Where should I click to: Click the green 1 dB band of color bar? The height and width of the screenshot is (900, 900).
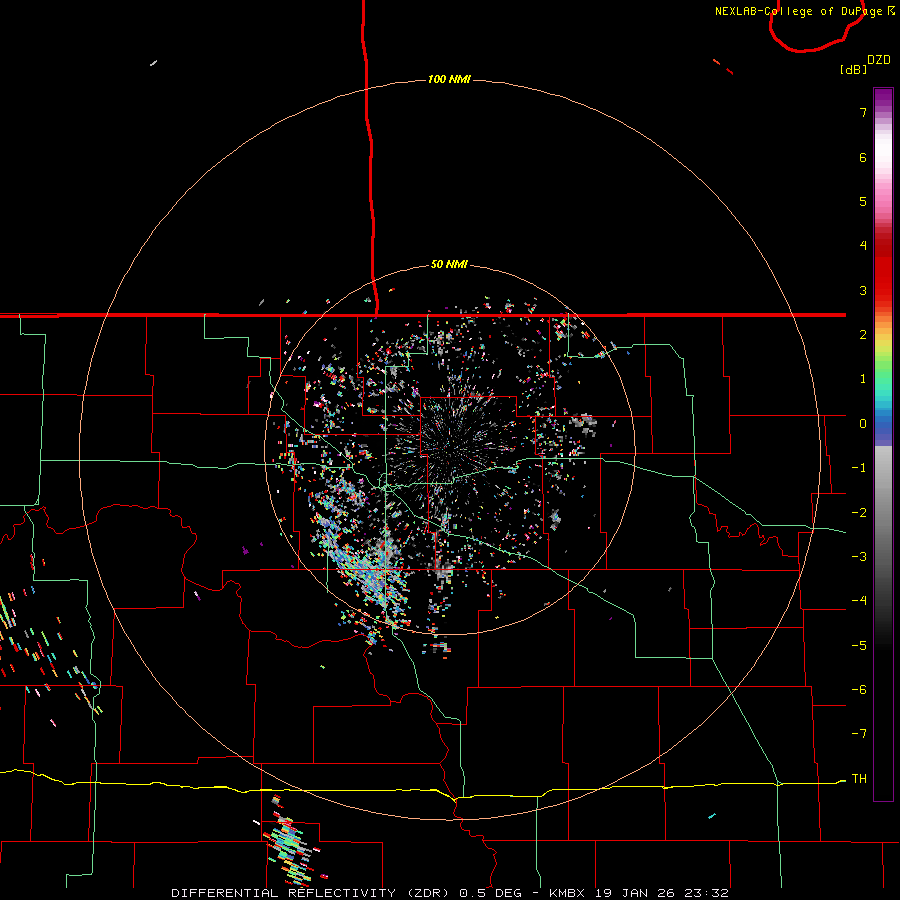883,379
